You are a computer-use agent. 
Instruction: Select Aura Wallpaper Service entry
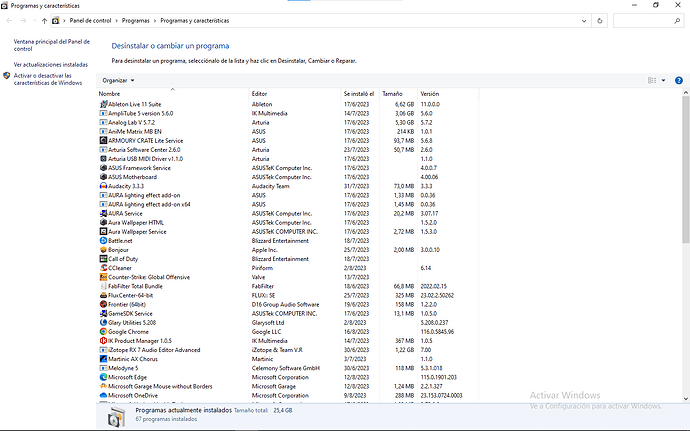click(x=287, y=232)
